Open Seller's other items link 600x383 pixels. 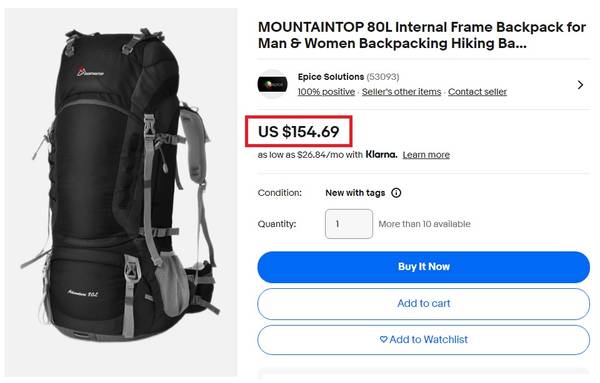(x=401, y=92)
